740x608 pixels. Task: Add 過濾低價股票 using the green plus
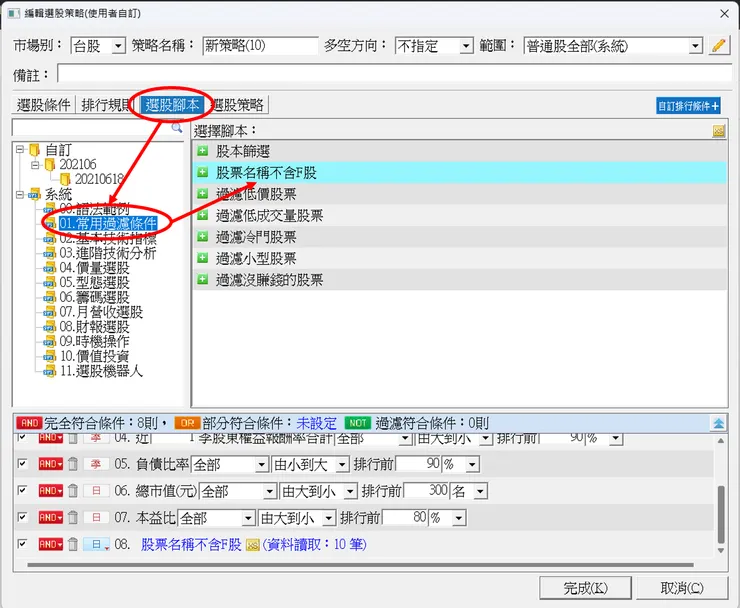click(202, 194)
